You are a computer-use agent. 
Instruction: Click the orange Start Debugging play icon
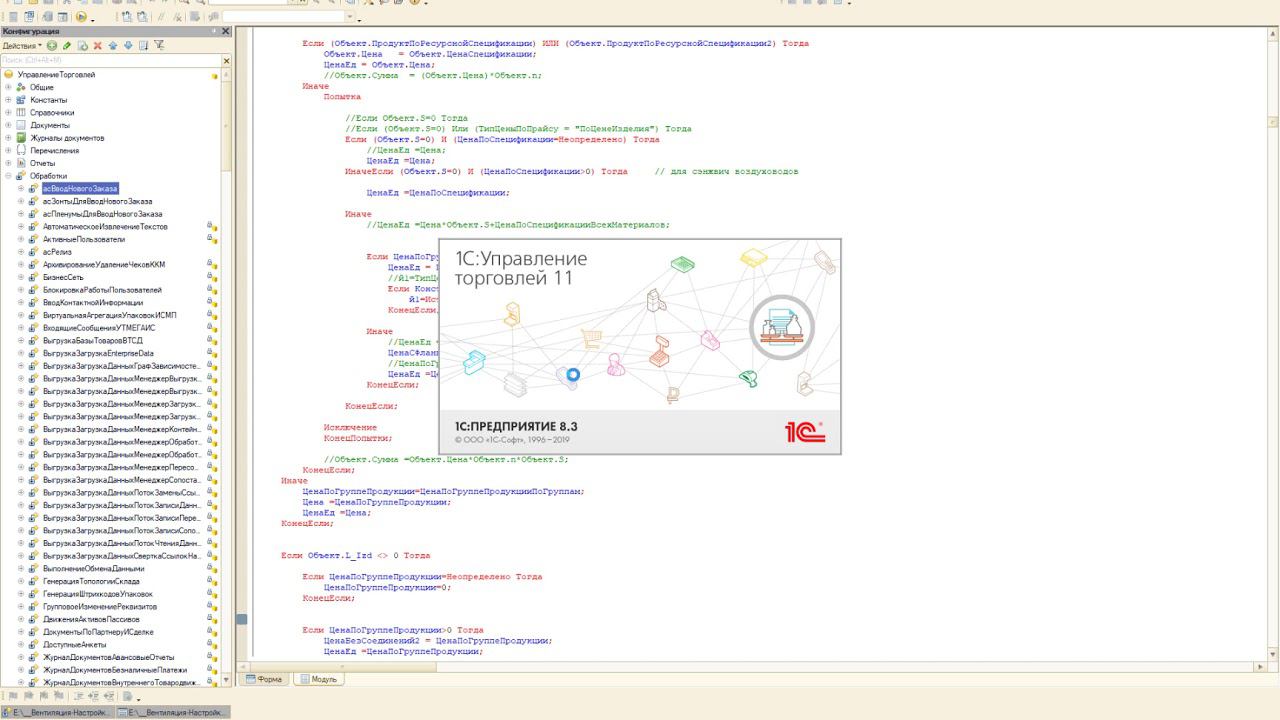tap(82, 17)
